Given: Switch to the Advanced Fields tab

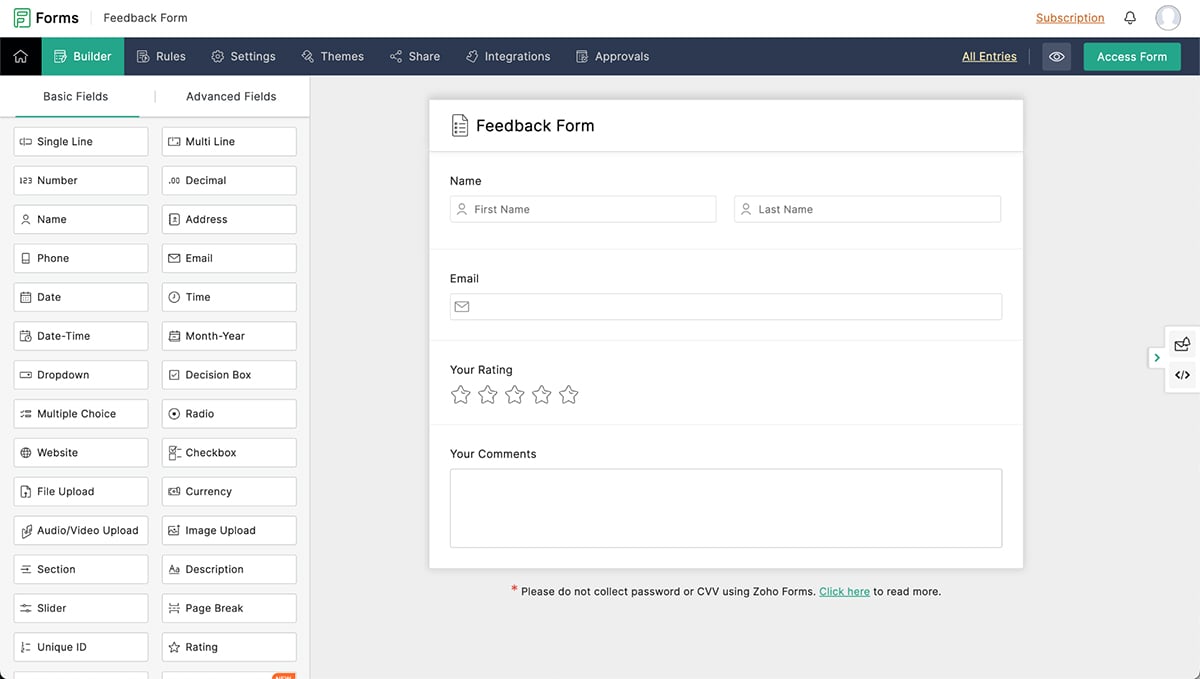Looking at the screenshot, I should tap(231, 97).
